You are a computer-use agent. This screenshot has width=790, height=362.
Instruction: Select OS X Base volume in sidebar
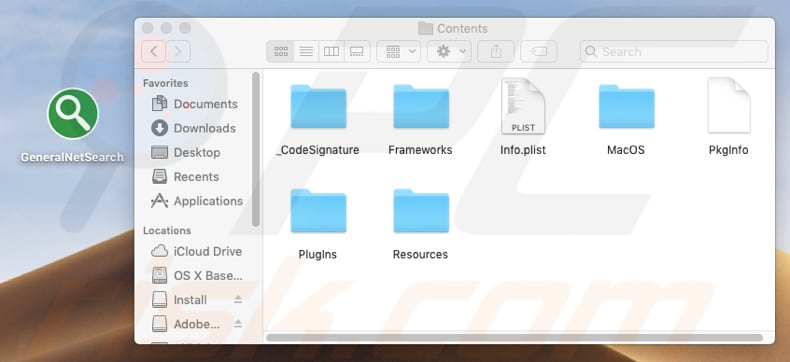196,275
